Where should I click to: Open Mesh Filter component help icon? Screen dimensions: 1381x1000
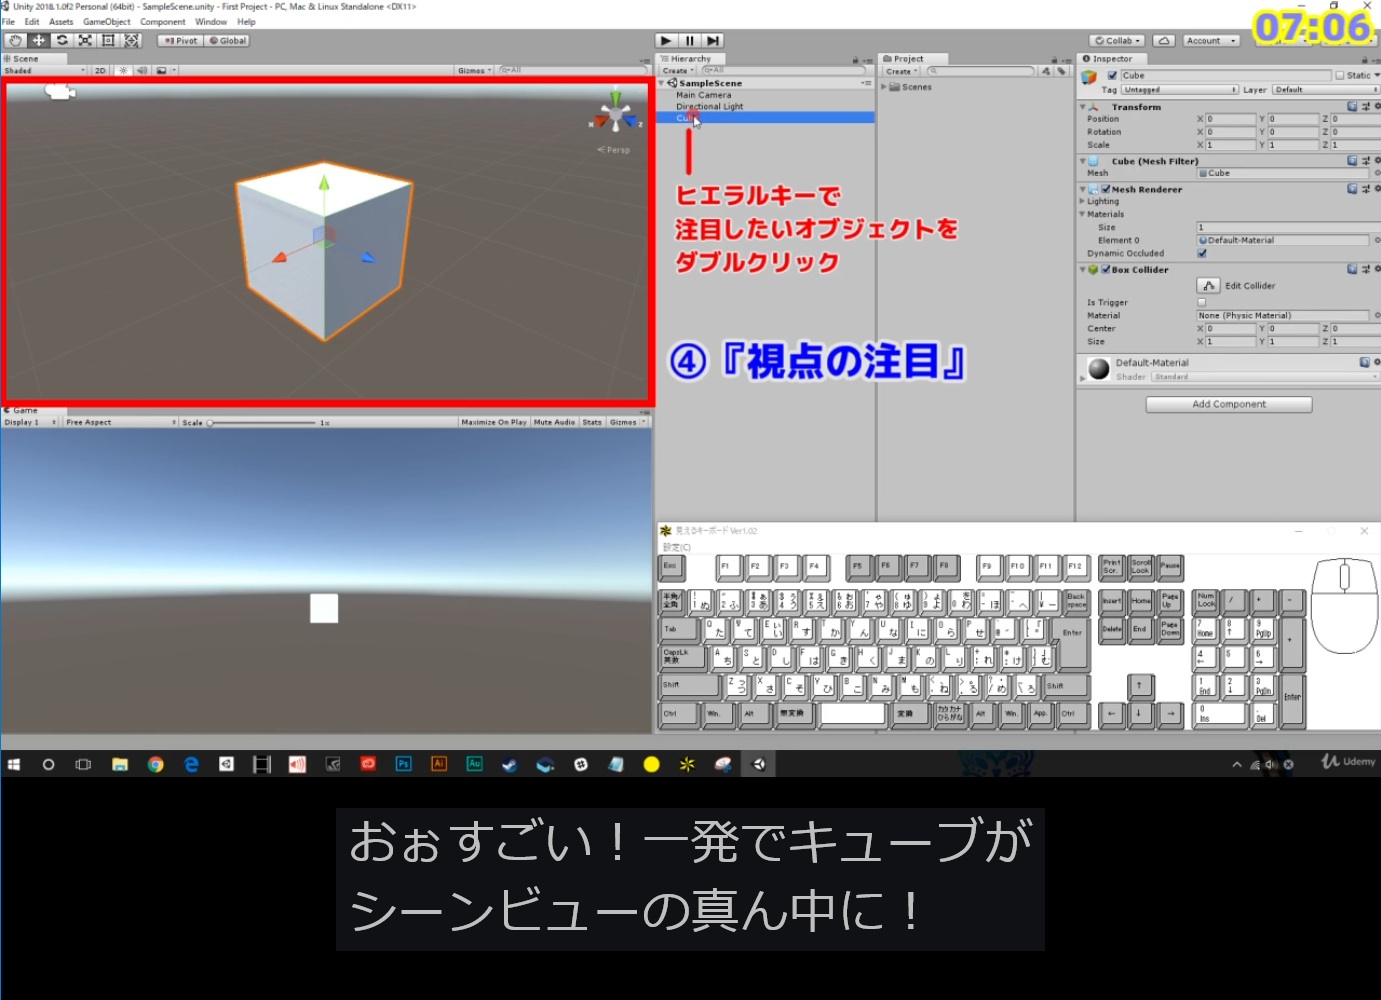click(1352, 160)
